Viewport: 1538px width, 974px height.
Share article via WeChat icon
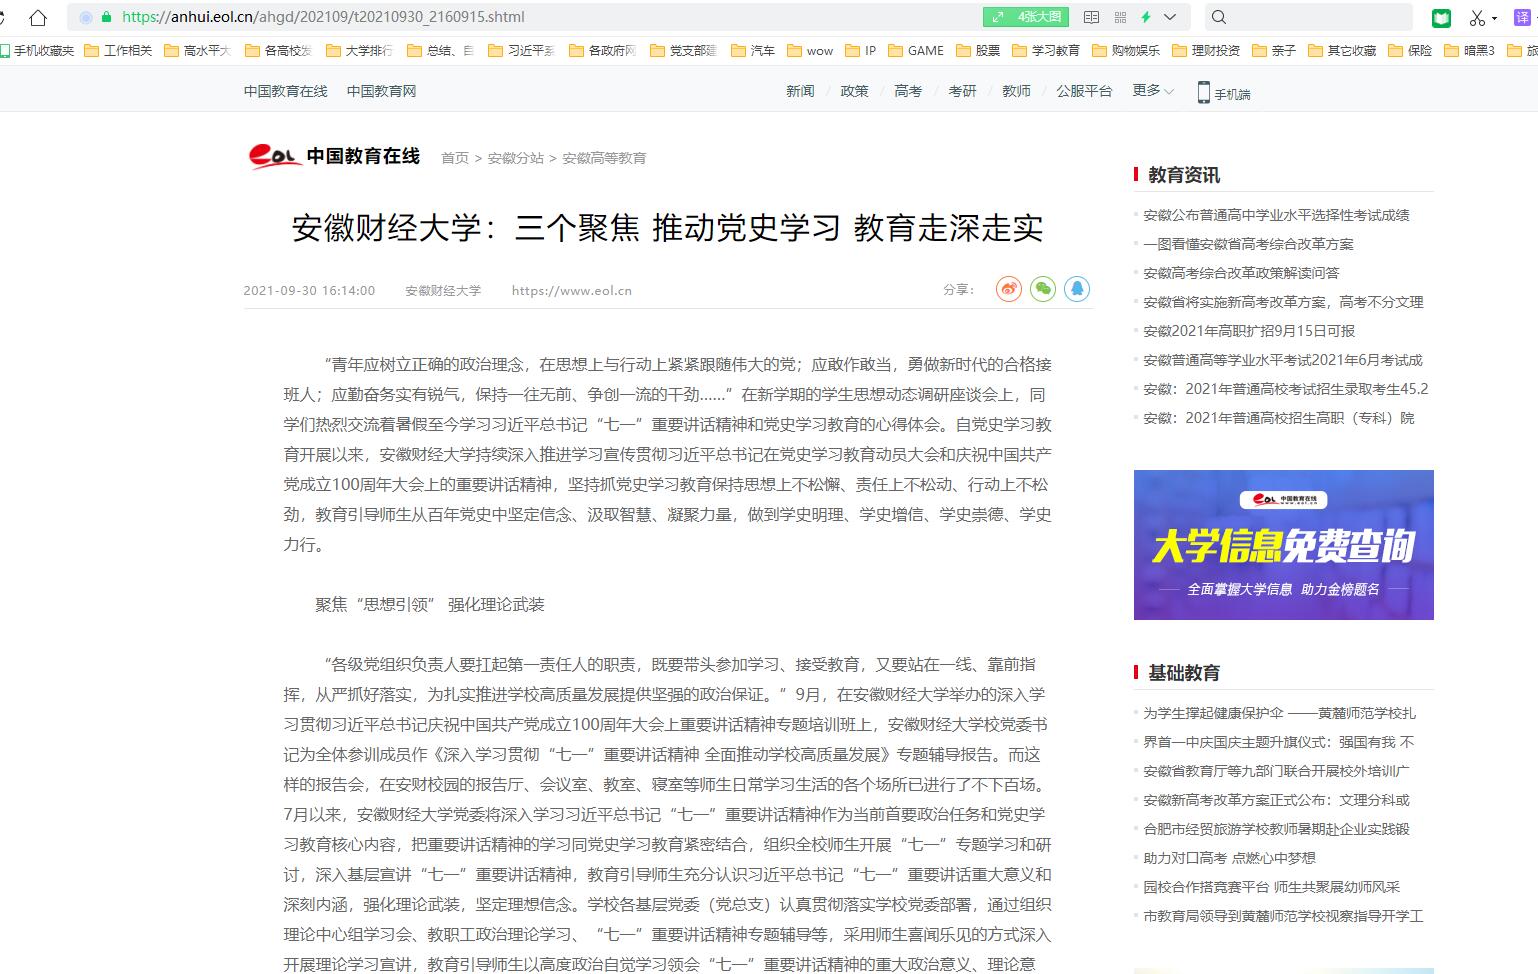(1042, 289)
